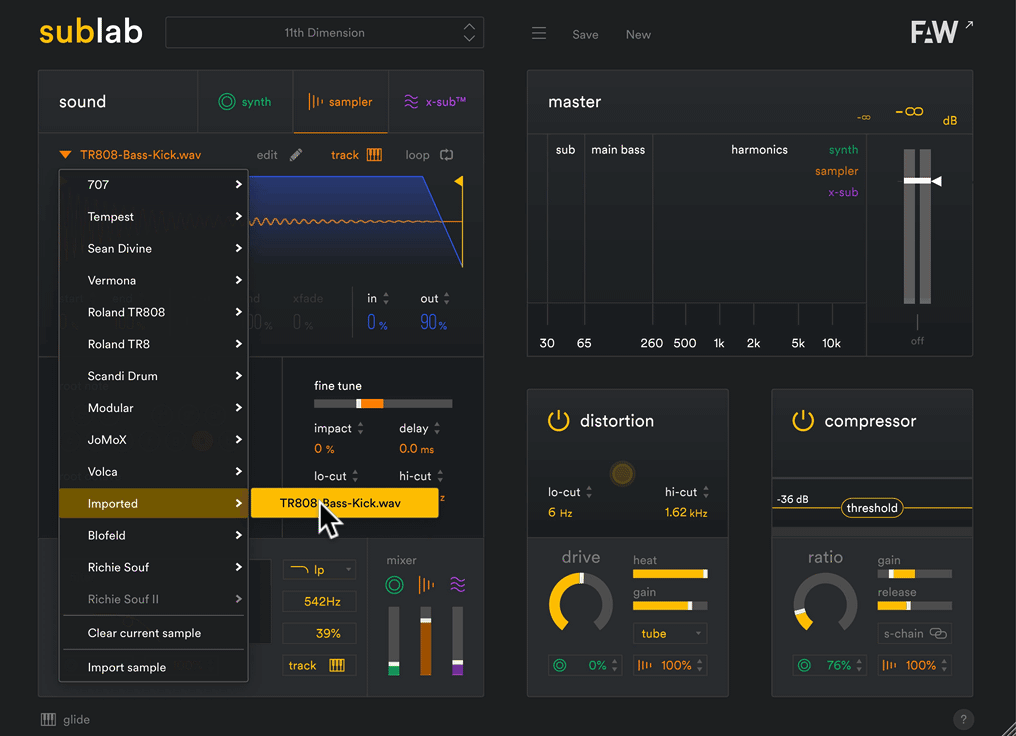Click distortion hi-cut stepper arrows

click(706, 492)
